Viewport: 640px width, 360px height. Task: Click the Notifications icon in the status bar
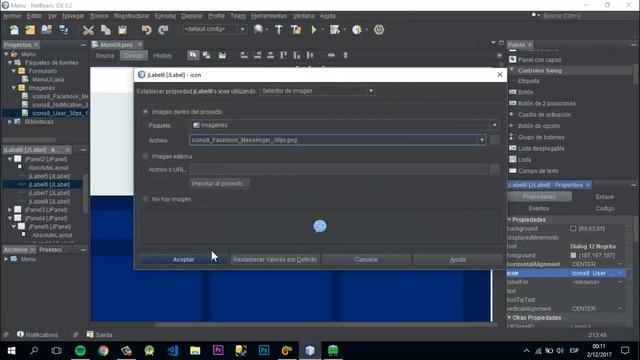coord(20,334)
